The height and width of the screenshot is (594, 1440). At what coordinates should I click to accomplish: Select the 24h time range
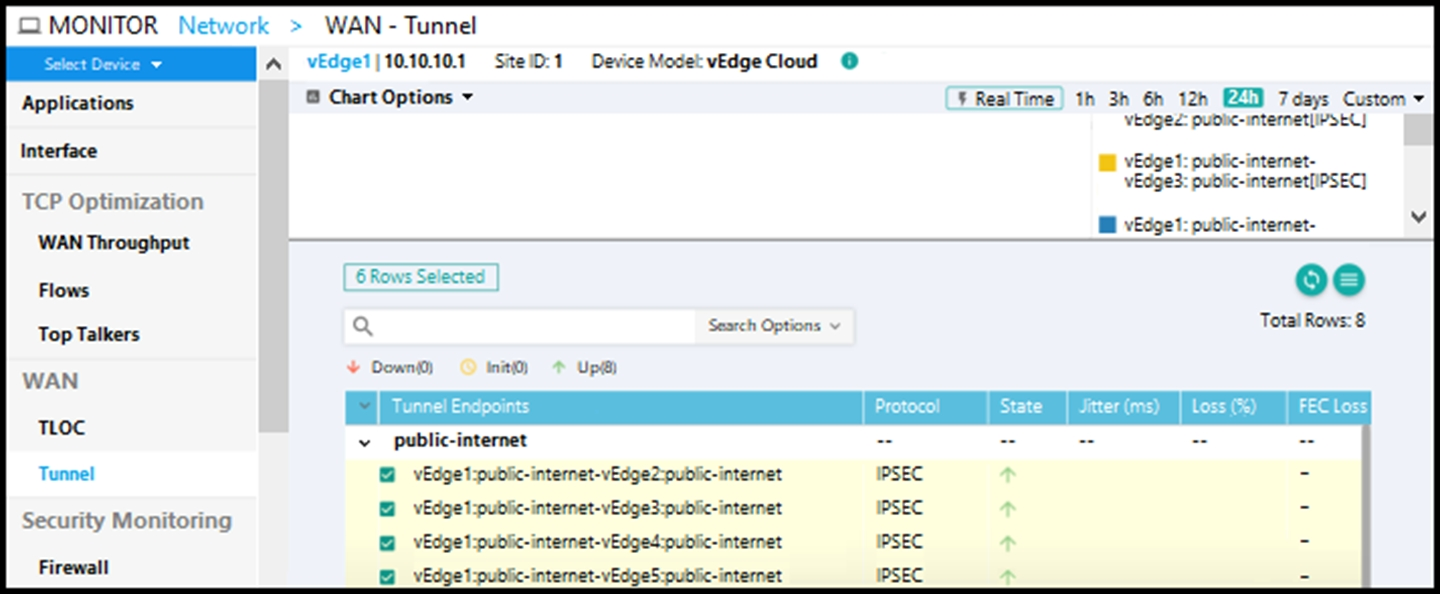(x=1243, y=98)
